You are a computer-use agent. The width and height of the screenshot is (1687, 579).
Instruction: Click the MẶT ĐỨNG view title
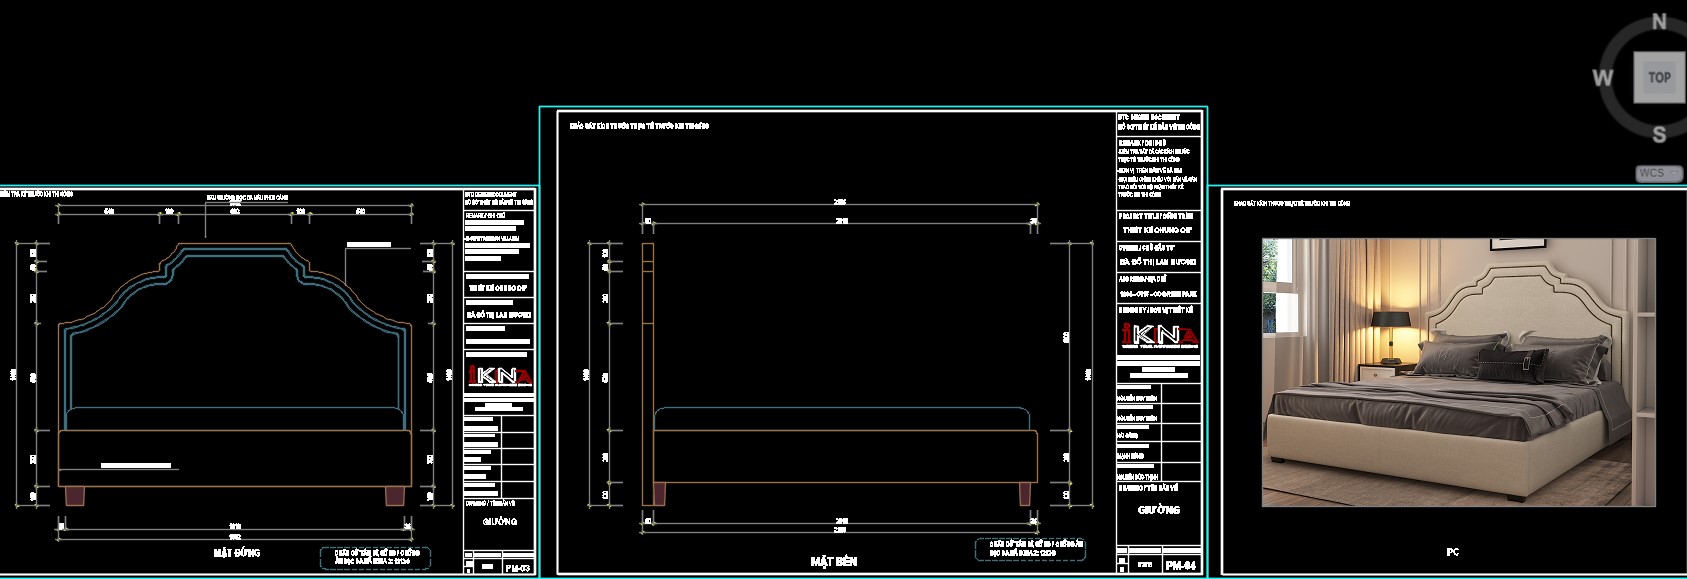tap(237, 552)
